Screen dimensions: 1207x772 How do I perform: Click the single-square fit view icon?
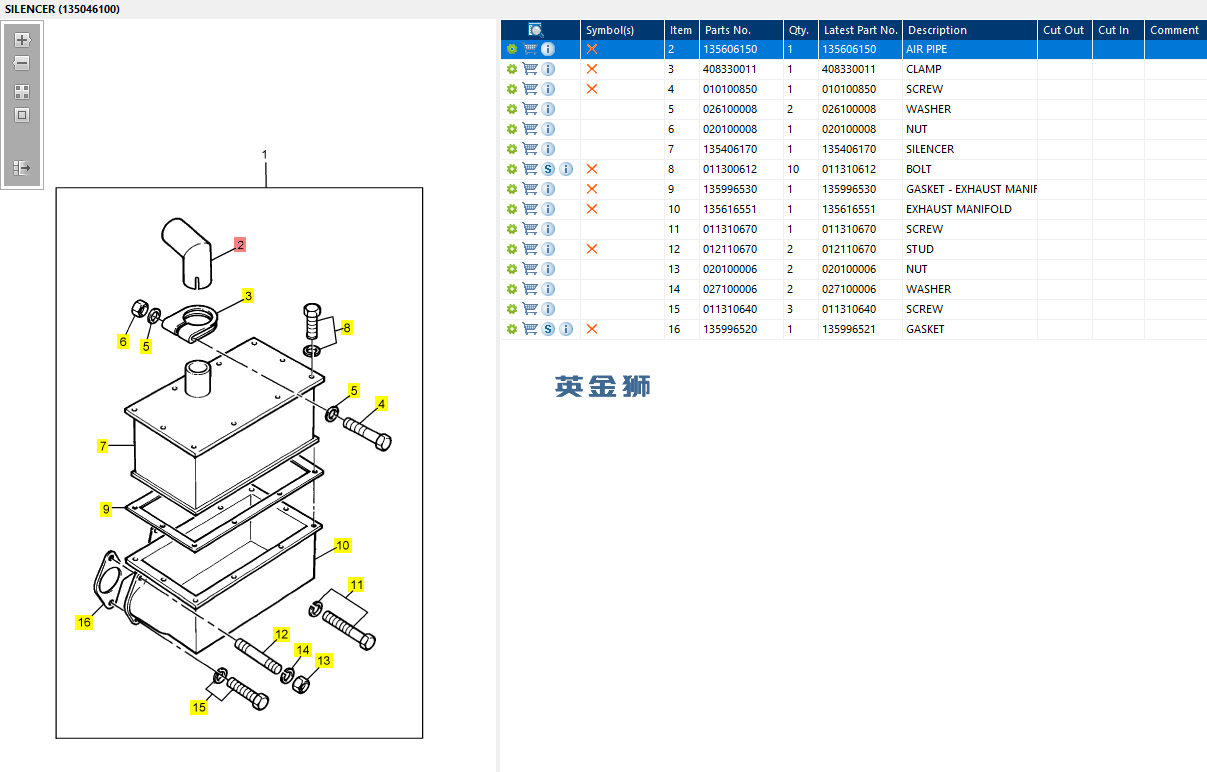[22, 115]
